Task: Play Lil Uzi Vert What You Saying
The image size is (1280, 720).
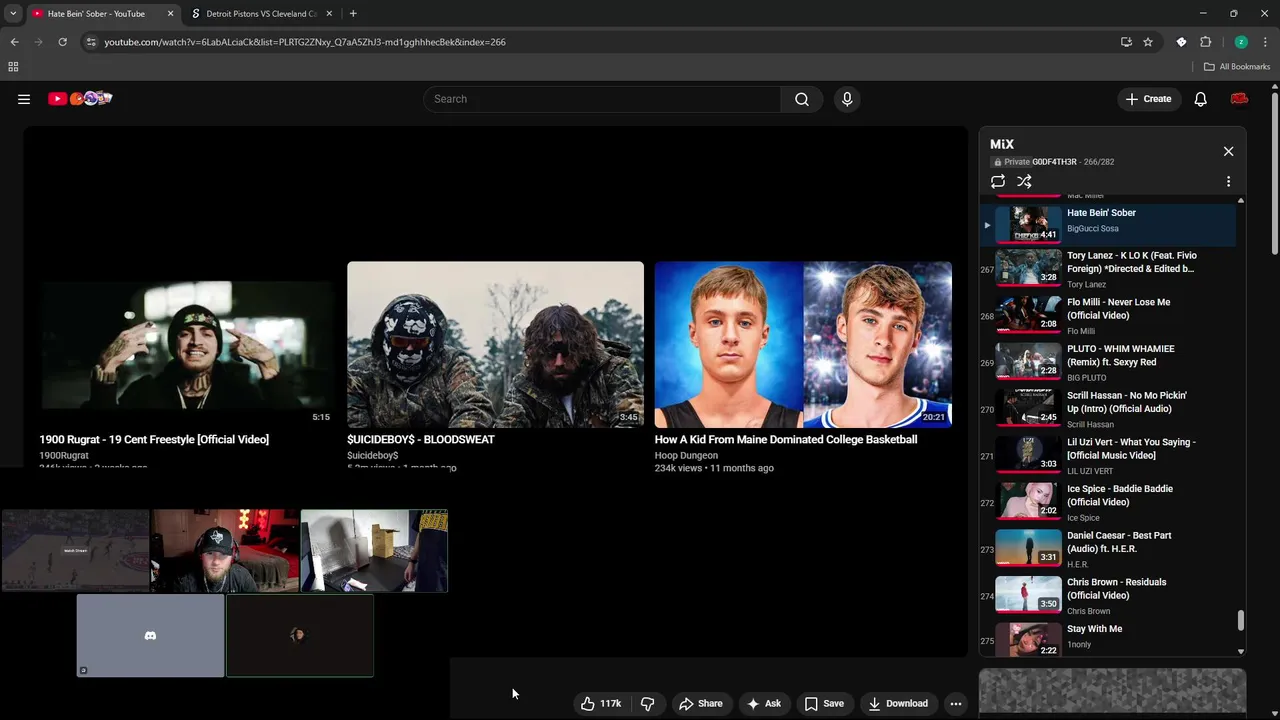Action: click(x=1108, y=456)
